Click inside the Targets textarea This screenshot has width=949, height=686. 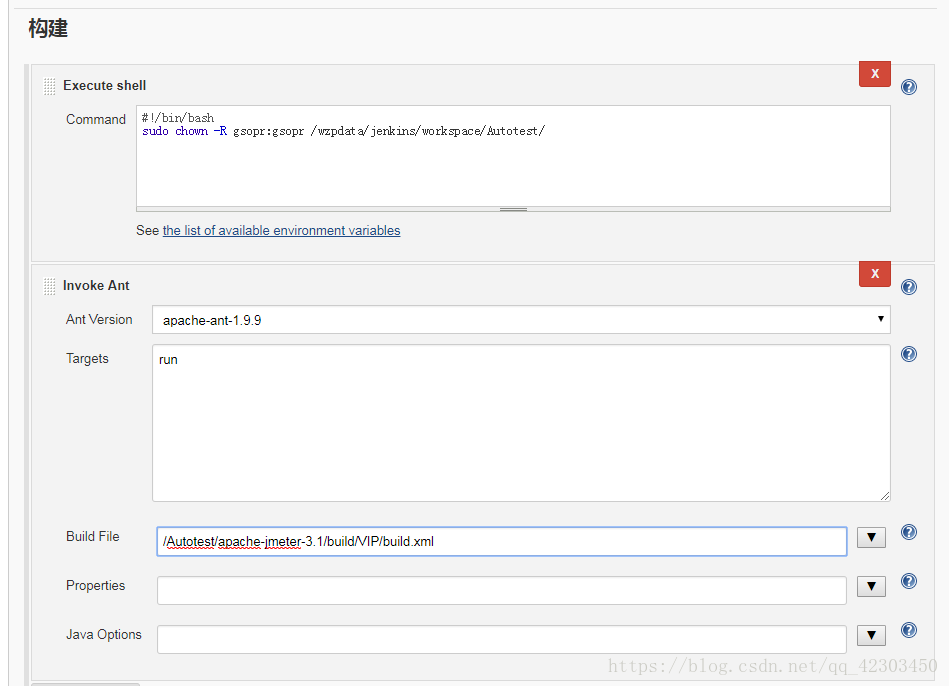(x=521, y=423)
